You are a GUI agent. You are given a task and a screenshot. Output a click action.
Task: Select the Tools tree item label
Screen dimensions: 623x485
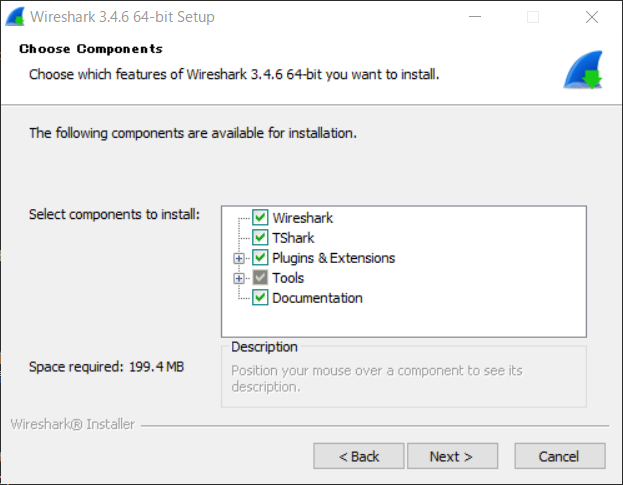[x=288, y=278]
